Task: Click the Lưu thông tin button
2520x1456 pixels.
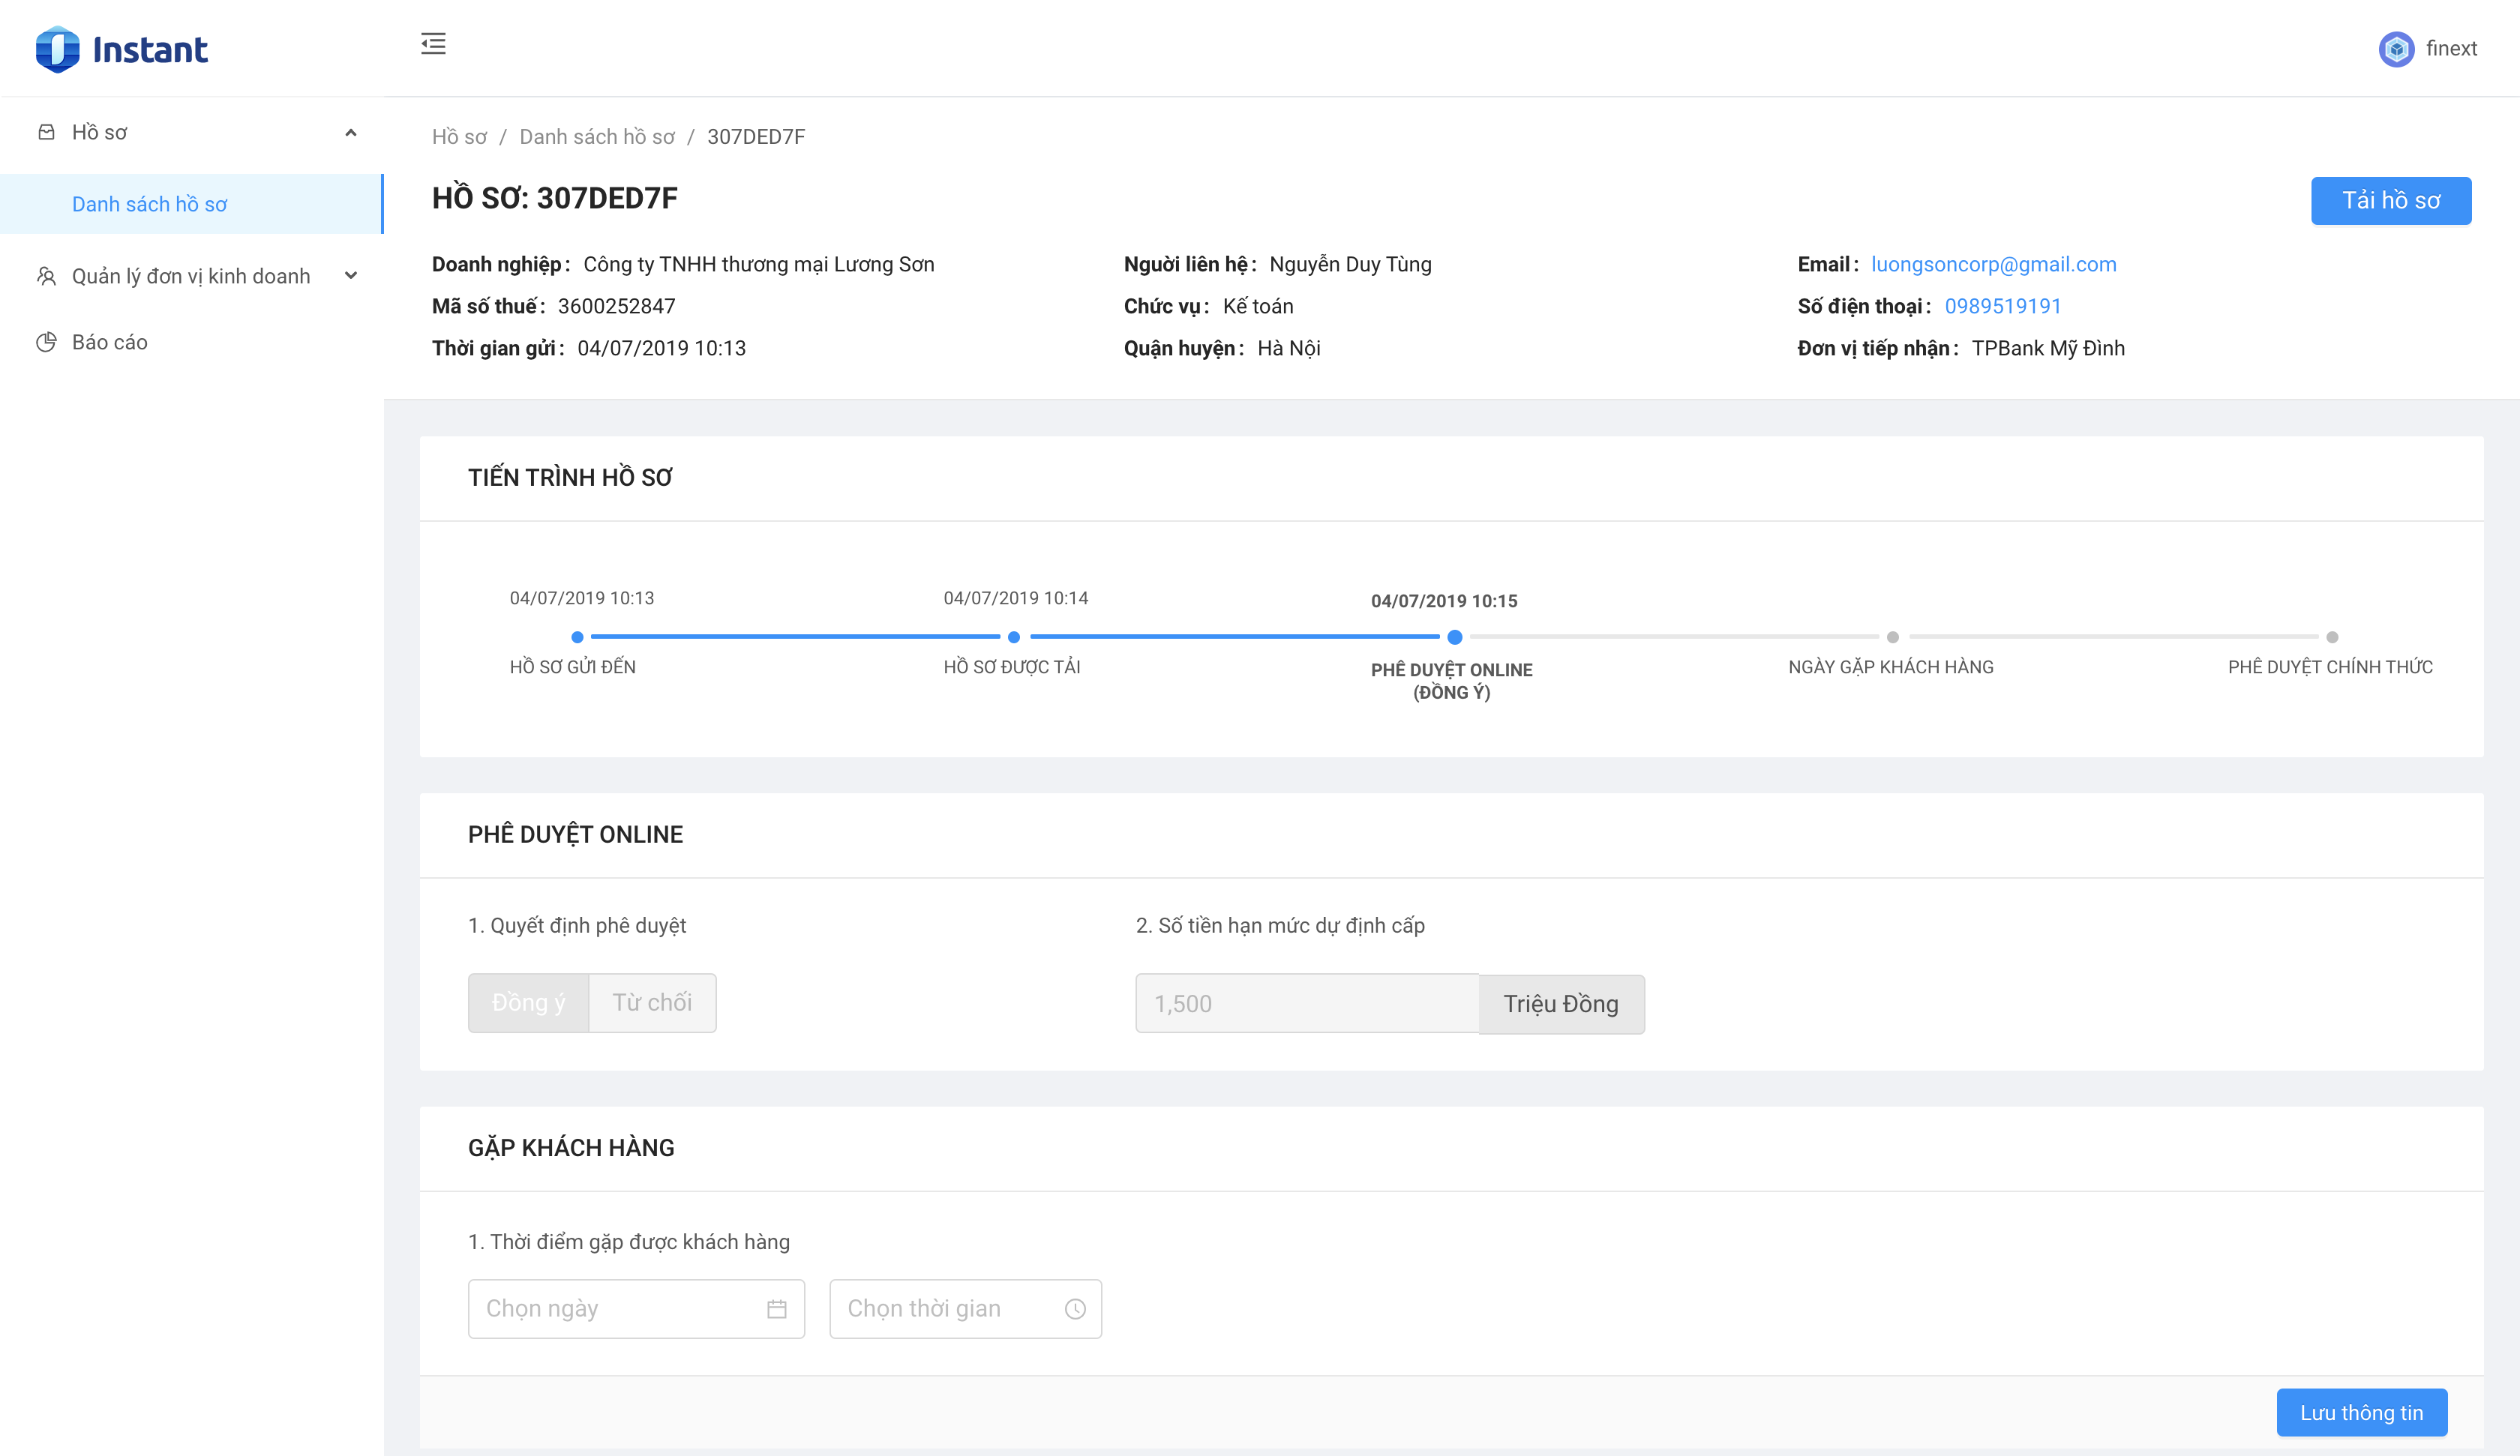Action: 2361,1412
